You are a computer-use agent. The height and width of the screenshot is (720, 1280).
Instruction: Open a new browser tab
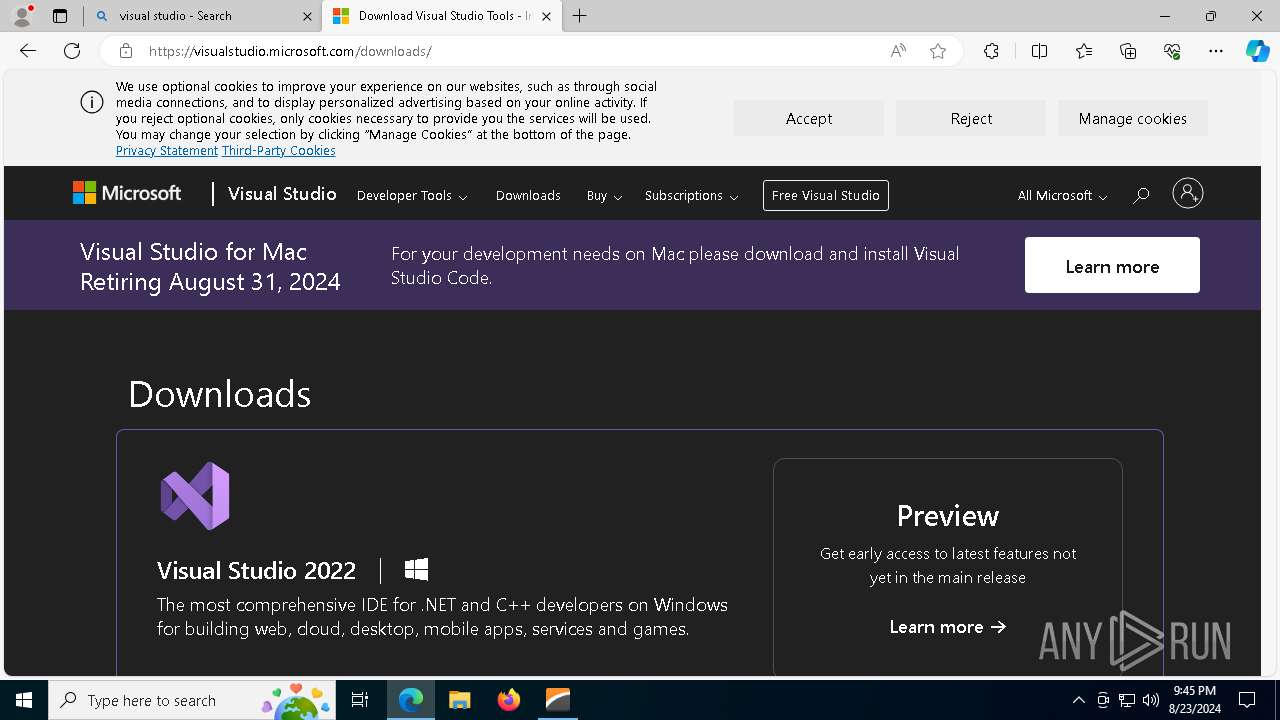click(x=580, y=16)
